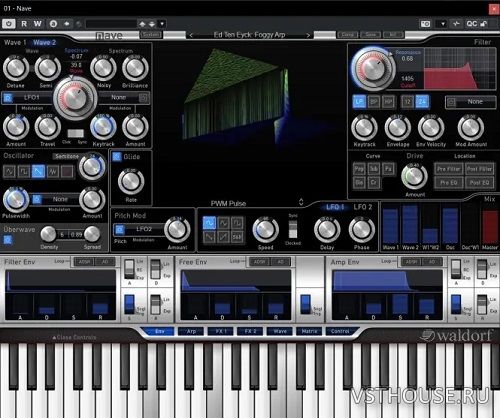Viewport: 500px width, 418px height.
Task: Flip the LFO Sync/Clocked switch
Action: [293, 229]
